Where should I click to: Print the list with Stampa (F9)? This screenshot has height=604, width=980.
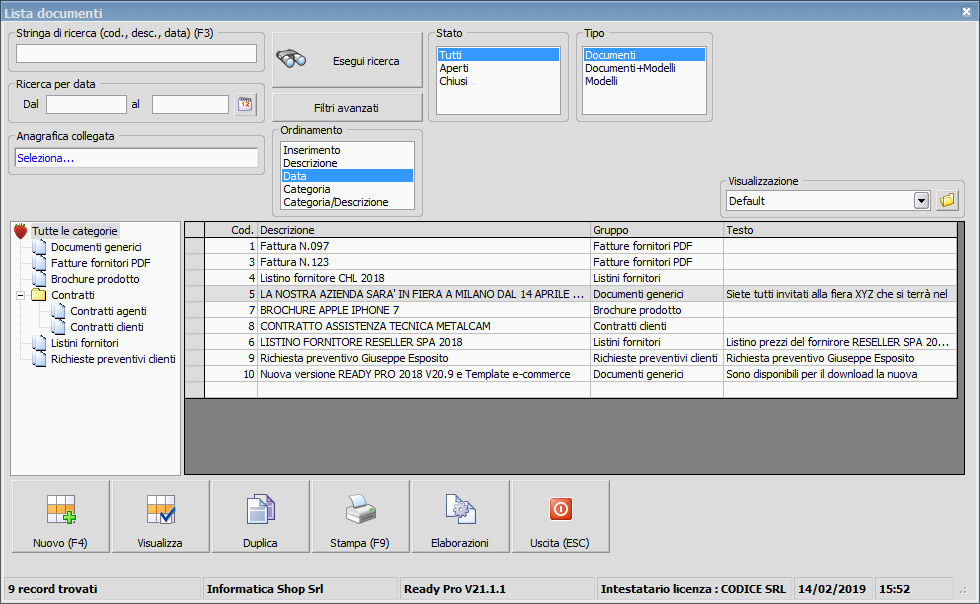[x=361, y=516]
